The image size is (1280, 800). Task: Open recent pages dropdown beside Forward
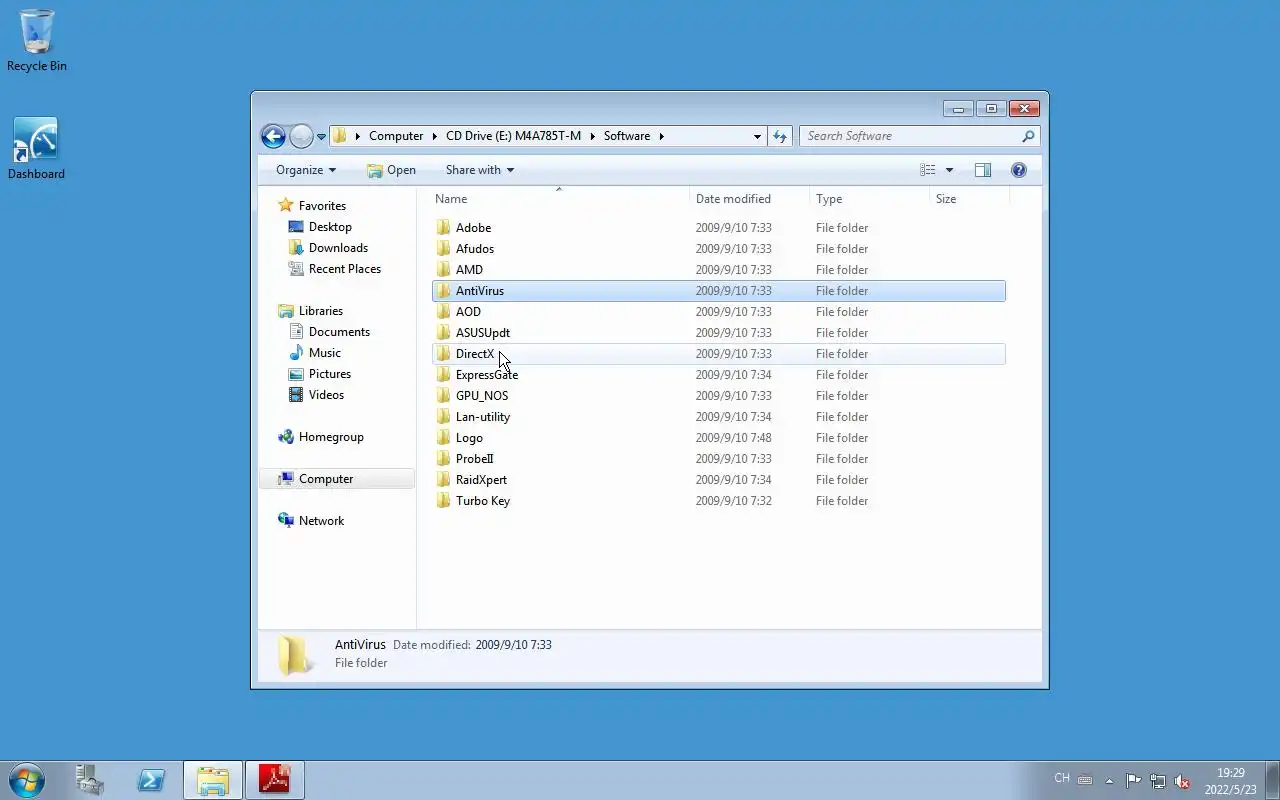(x=321, y=137)
